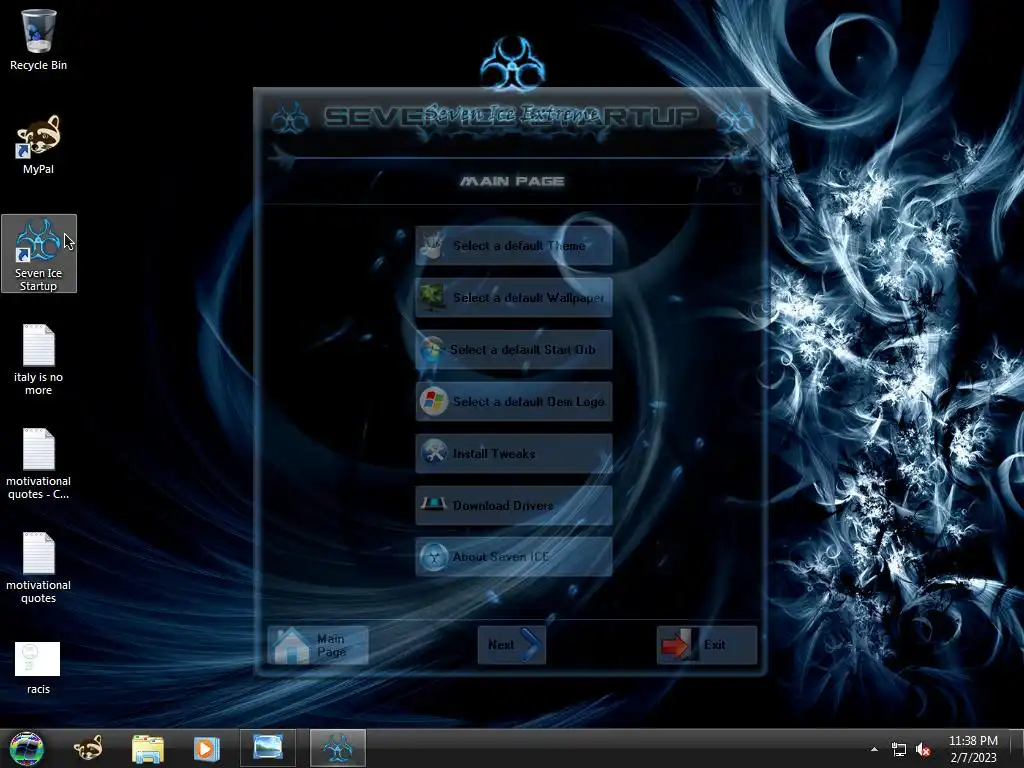Click the biohazard logo above the startup window
This screenshot has height=768, width=1024.
(x=513, y=63)
